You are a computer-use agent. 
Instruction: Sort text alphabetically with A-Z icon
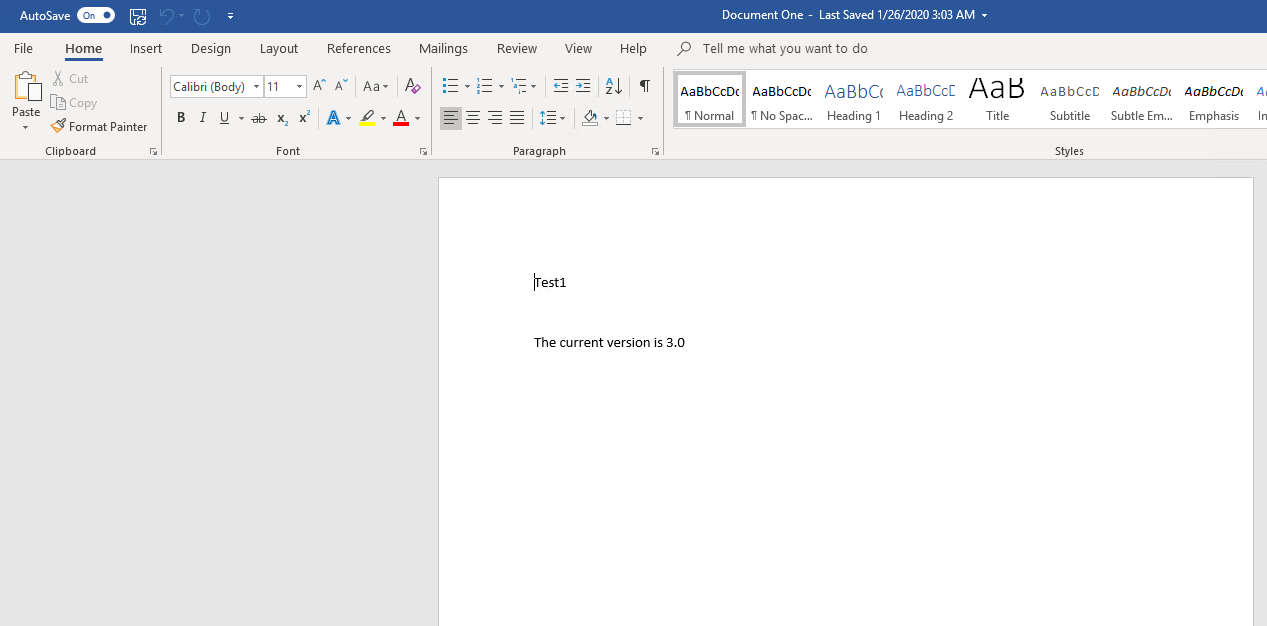point(614,86)
